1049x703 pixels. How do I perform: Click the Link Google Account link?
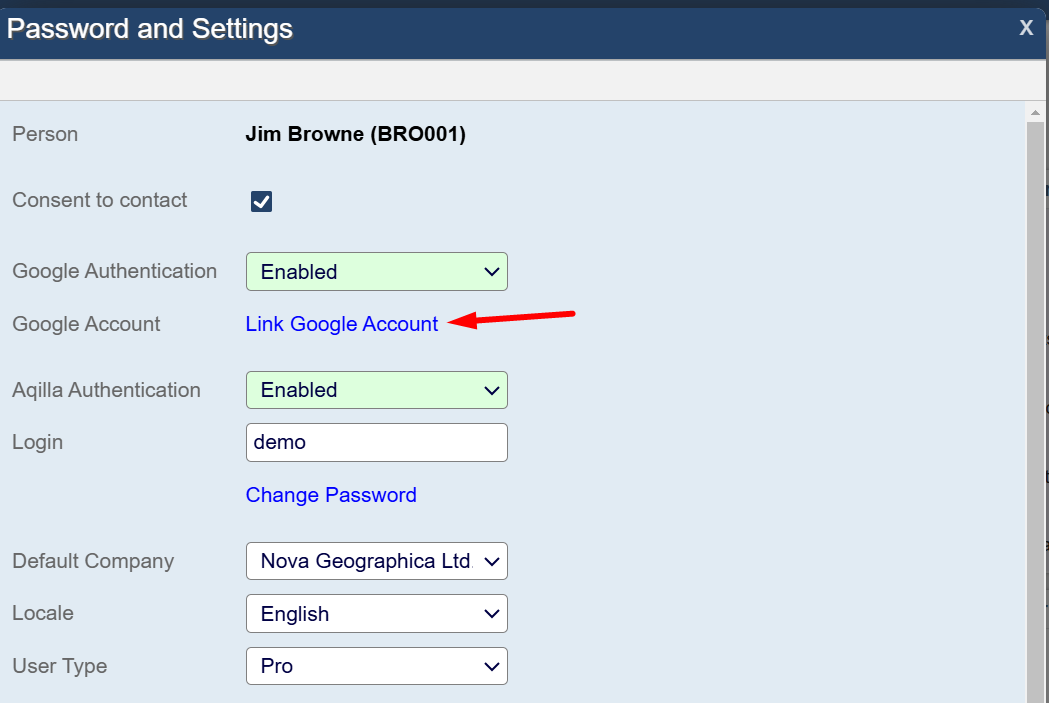point(341,324)
